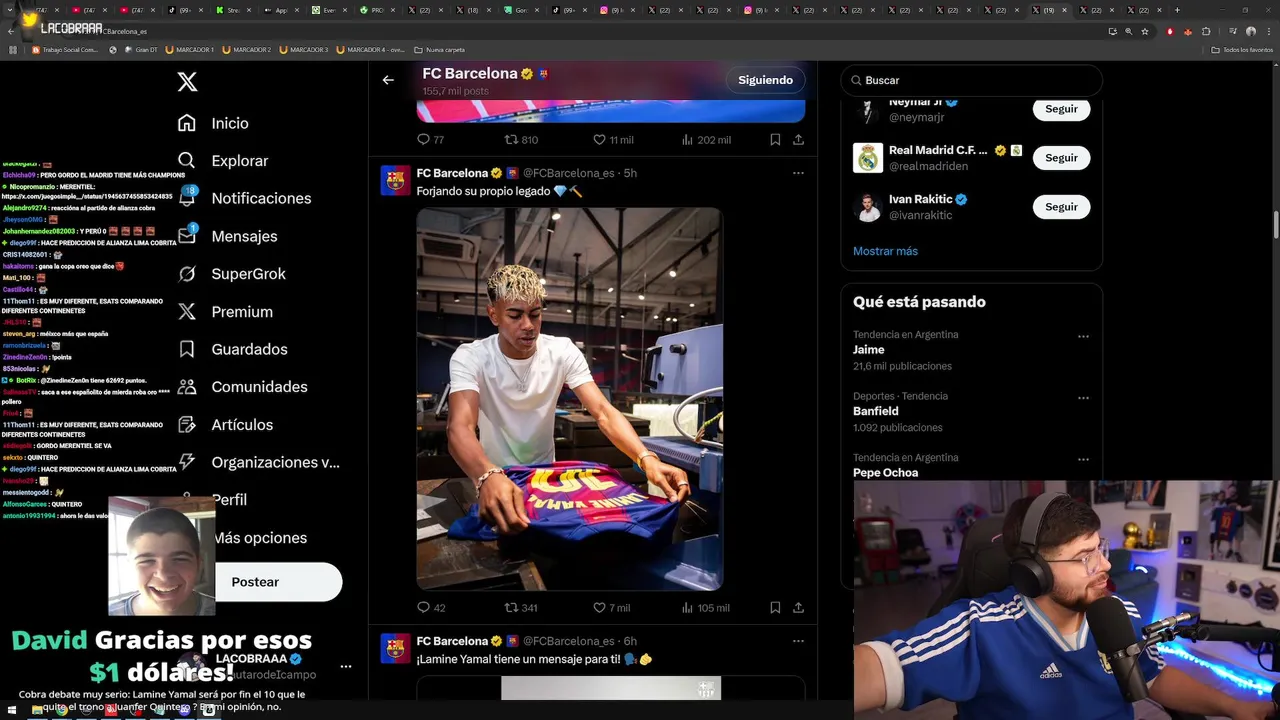Viewport: 1280px width, 720px height.
Task: Open the browser extensions puzzle icon
Action: [1206, 31]
